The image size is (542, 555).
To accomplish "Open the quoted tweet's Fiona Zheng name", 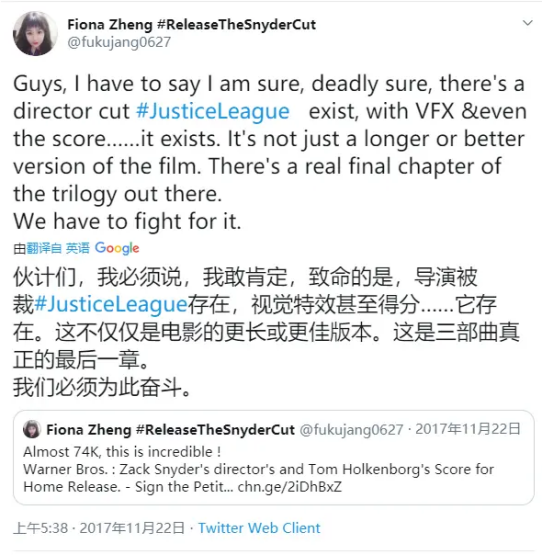I will tap(170, 430).
